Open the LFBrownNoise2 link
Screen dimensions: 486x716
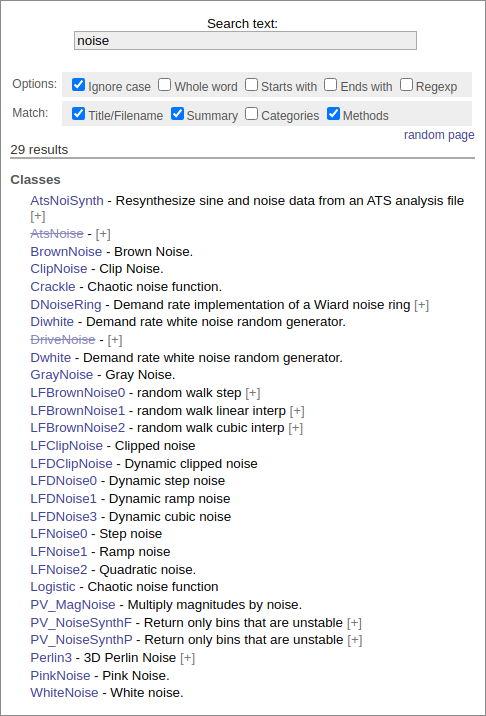[78, 428]
